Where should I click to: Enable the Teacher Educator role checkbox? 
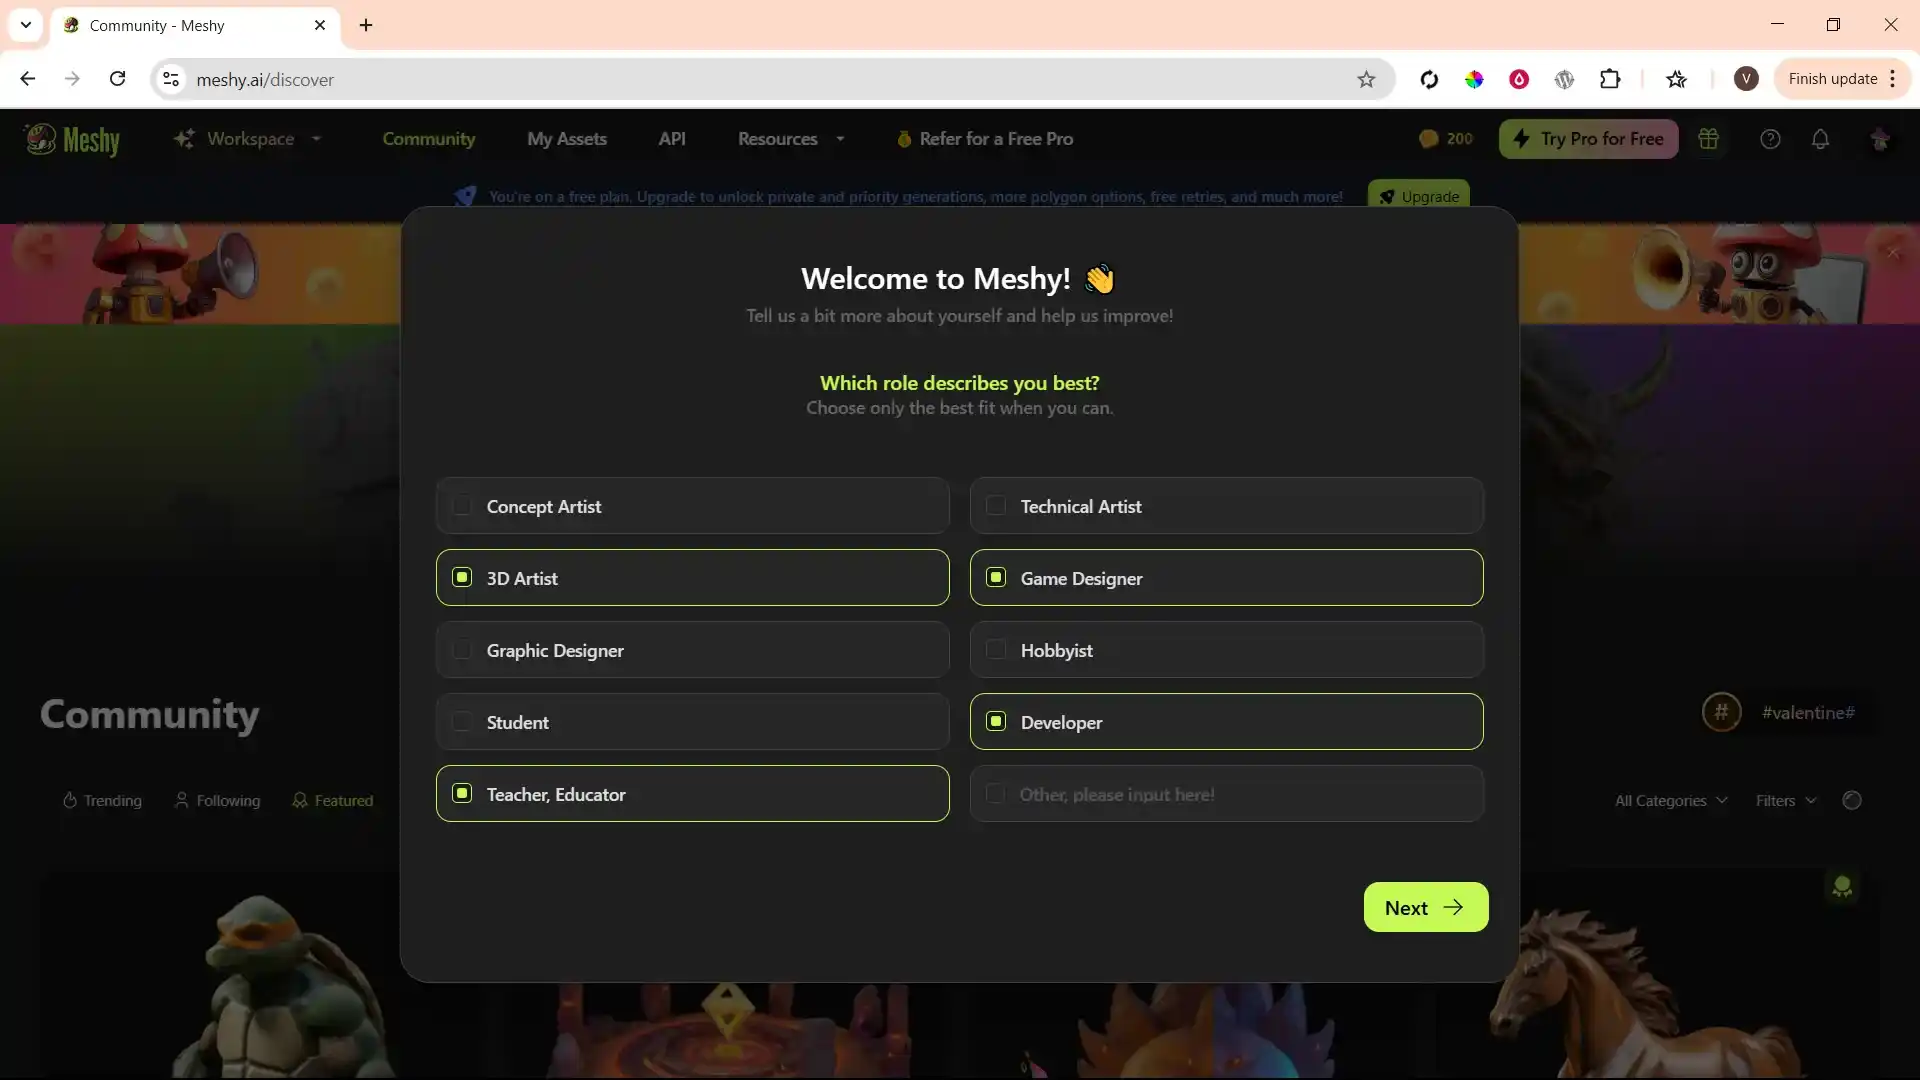click(x=462, y=794)
